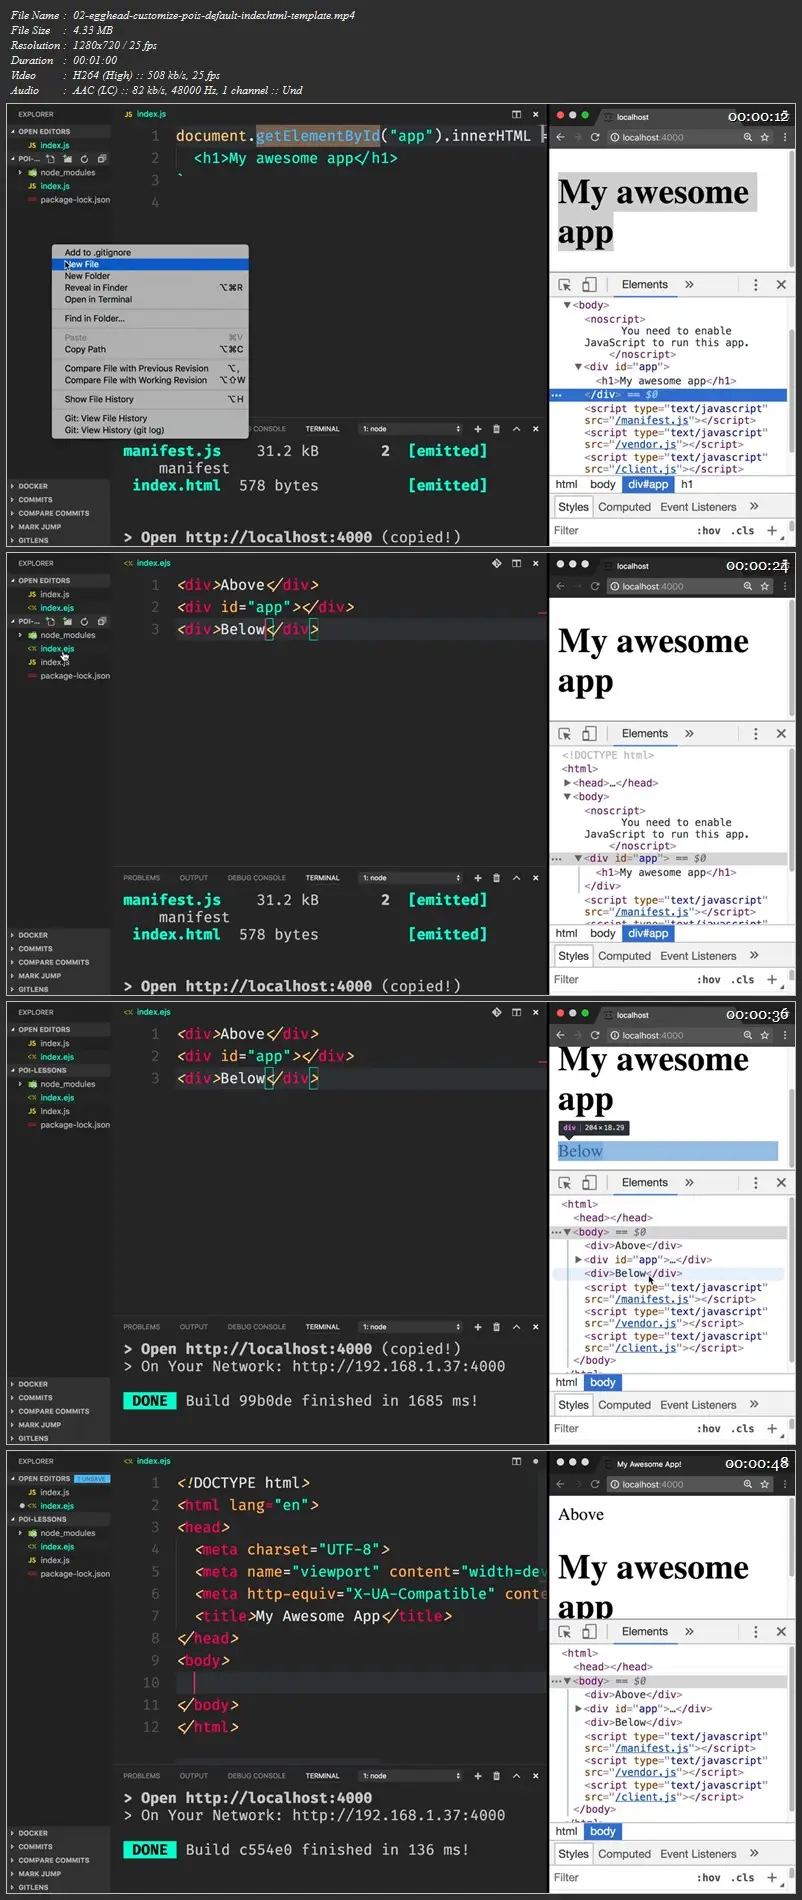Click trash terminal icon in 00:00:48 frame
The width and height of the screenshot is (802, 1900).
point(496,1776)
